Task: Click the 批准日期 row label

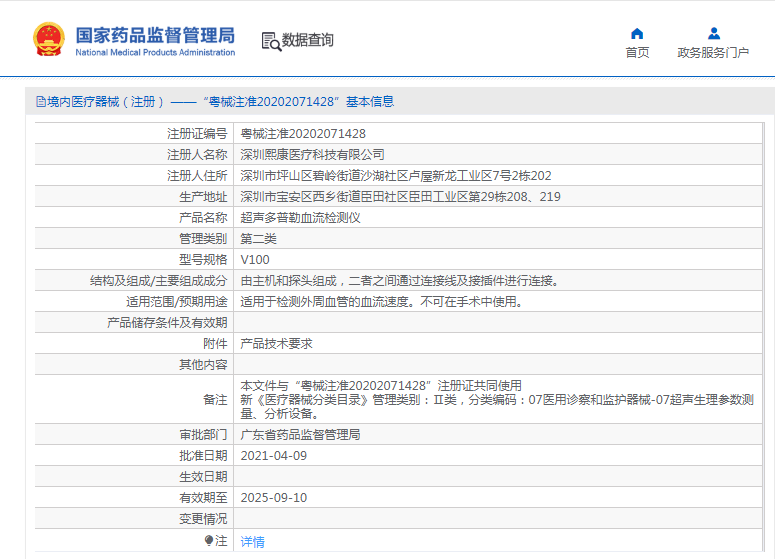Action: [x=203, y=456]
